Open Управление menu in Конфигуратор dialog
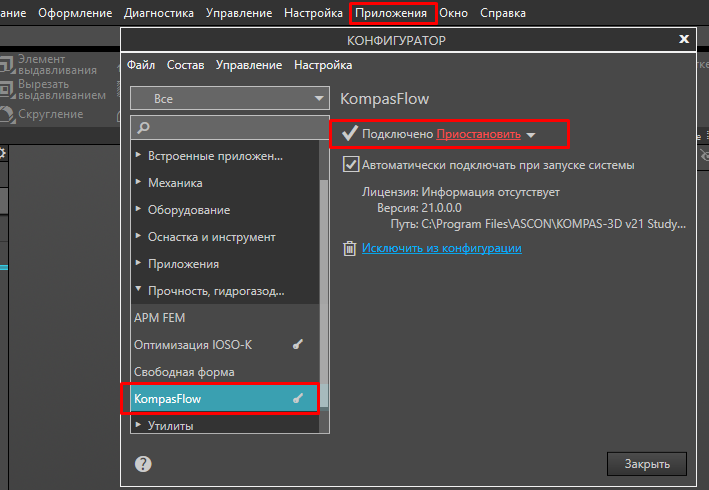709x490 pixels. (249, 65)
